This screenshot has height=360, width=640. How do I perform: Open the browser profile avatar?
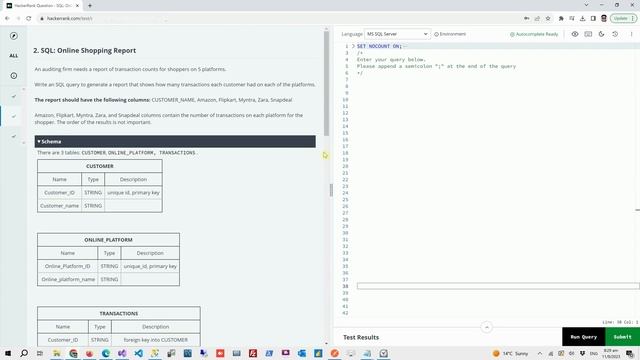pos(604,18)
